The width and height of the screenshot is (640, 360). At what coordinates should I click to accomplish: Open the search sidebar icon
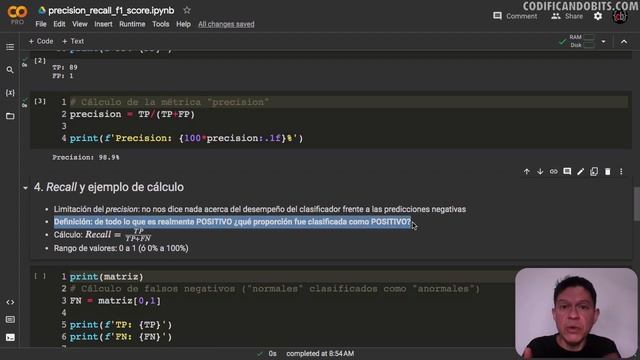[x=10, y=70]
